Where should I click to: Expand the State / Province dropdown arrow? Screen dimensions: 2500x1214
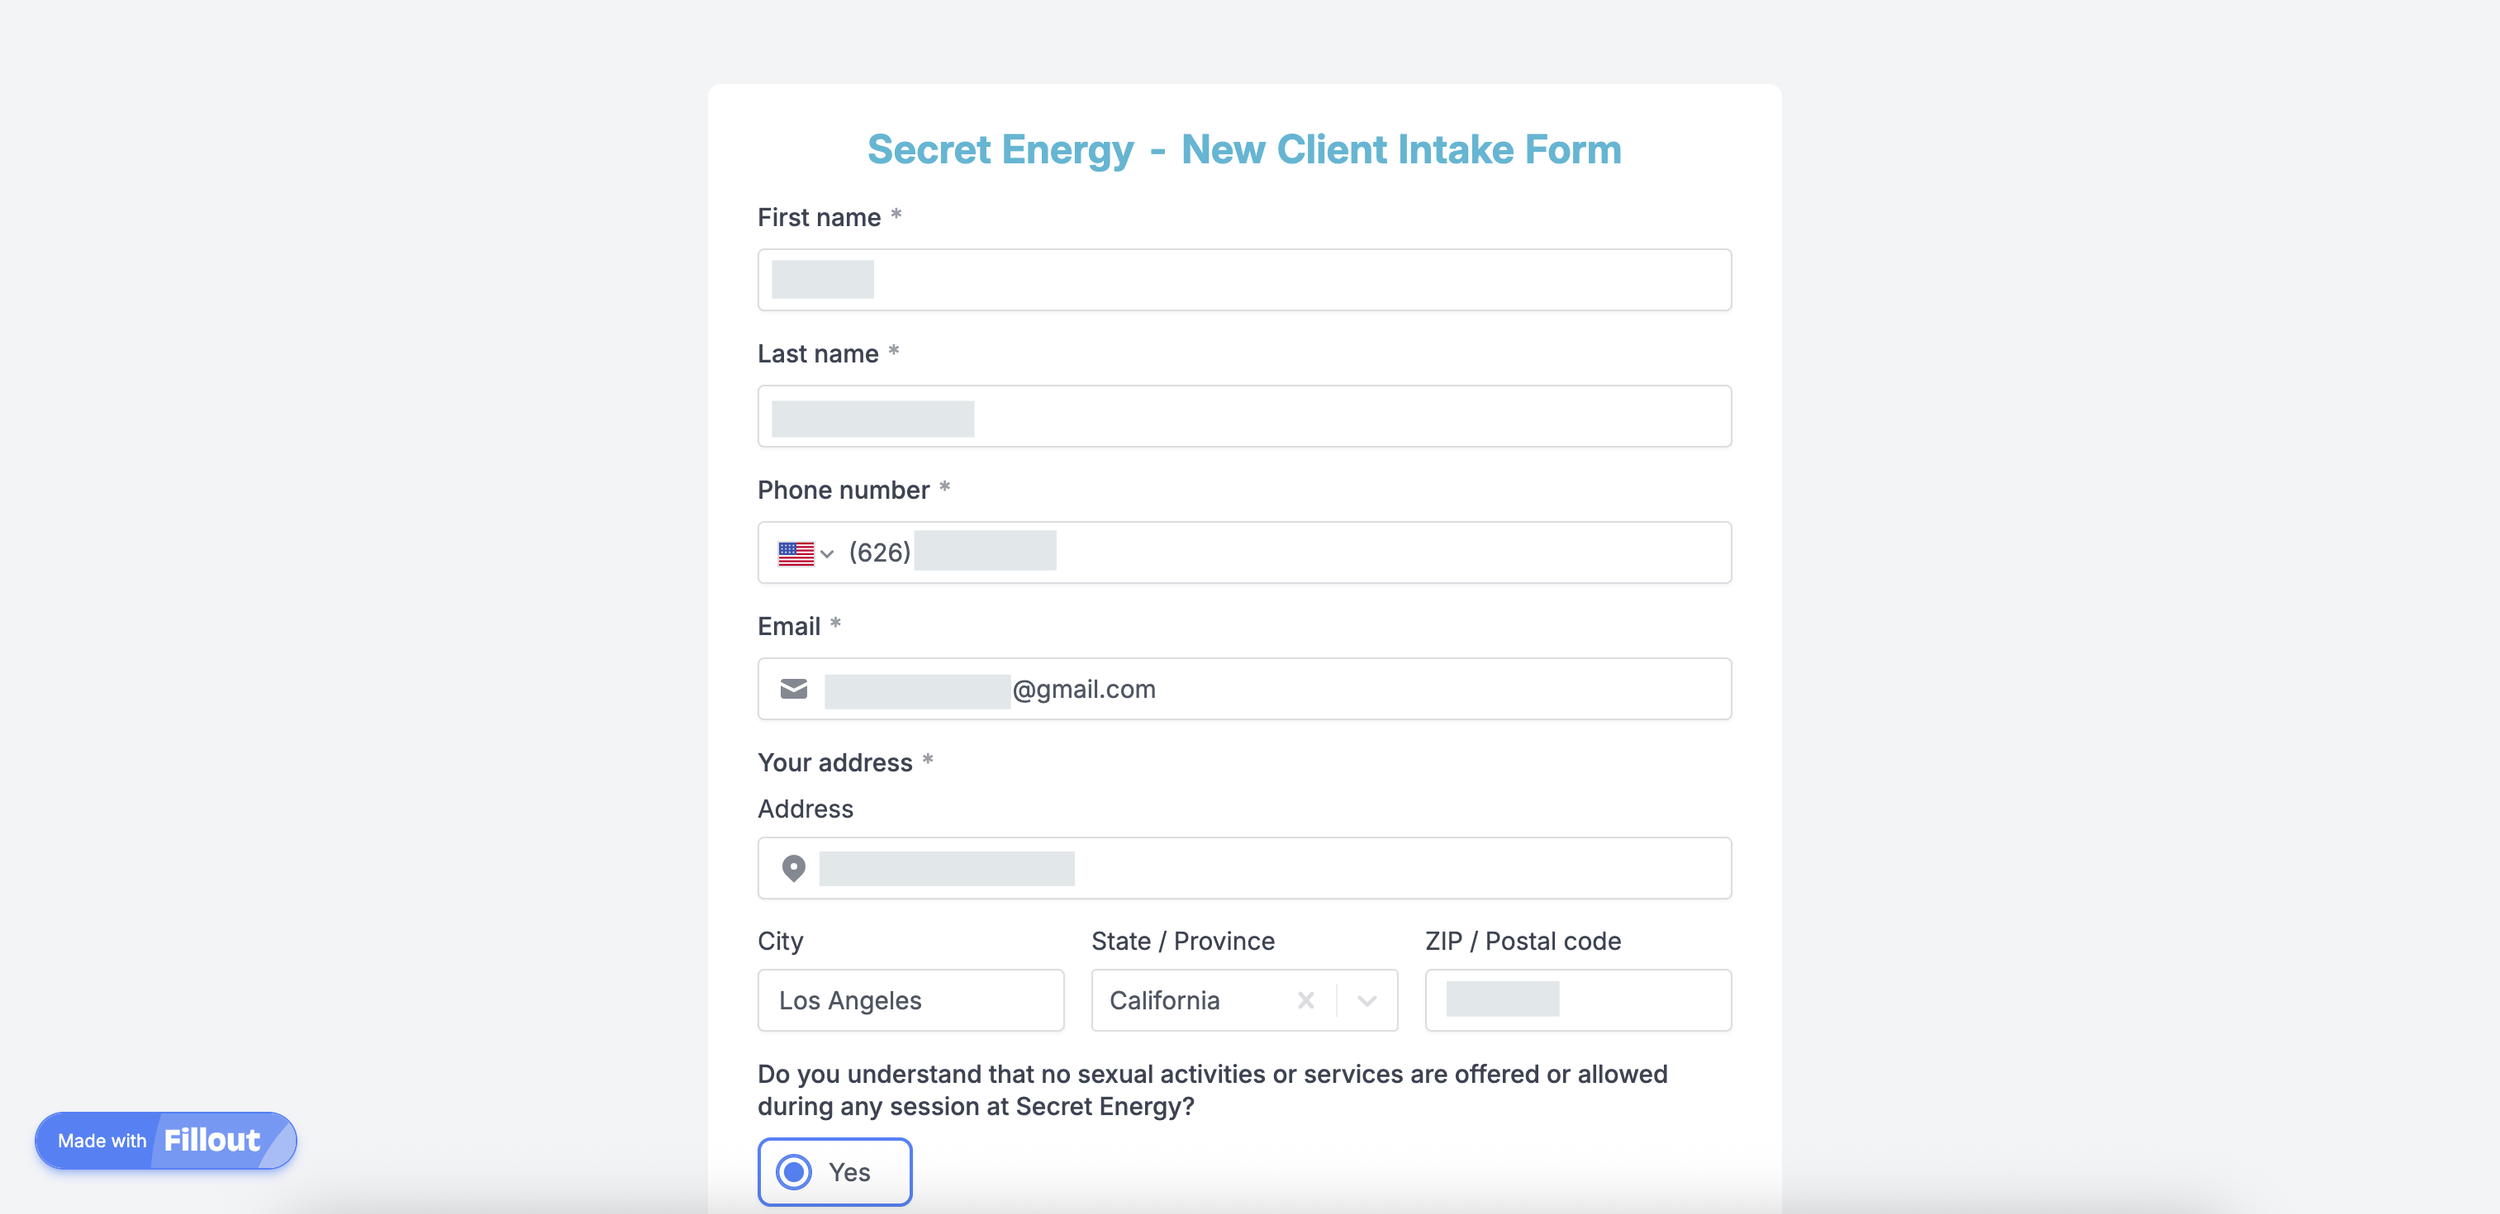(x=1367, y=1000)
